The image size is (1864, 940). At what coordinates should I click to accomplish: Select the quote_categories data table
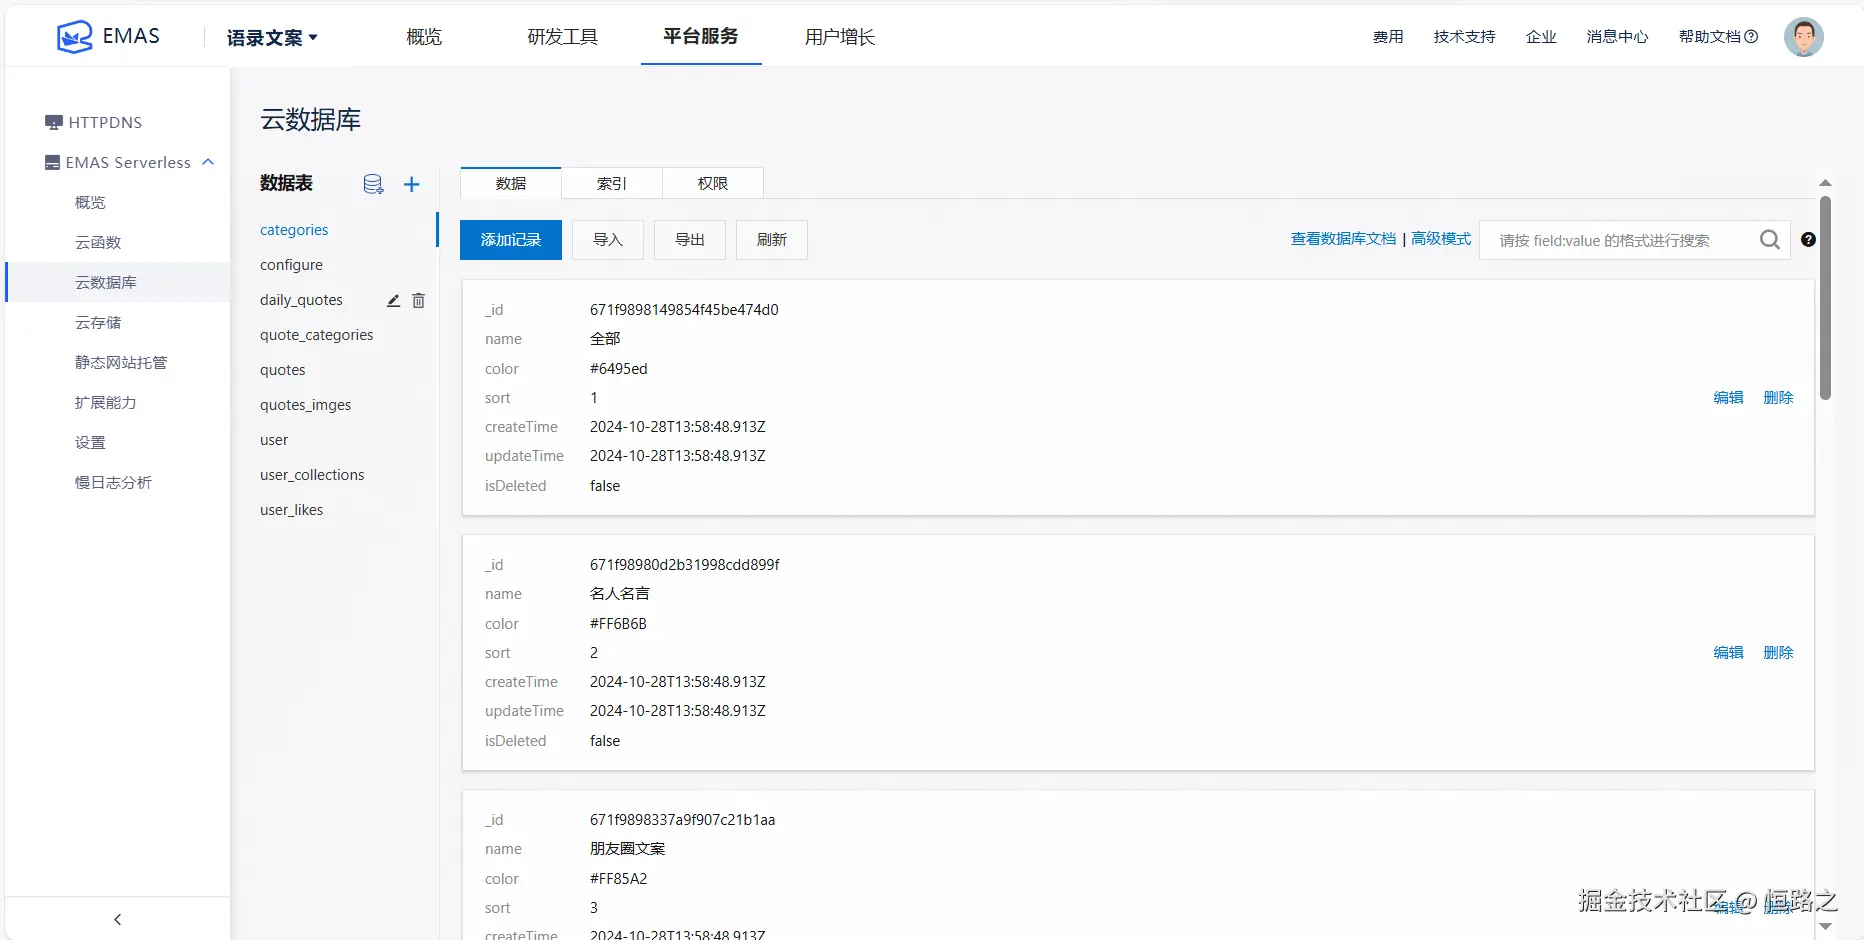tap(316, 335)
